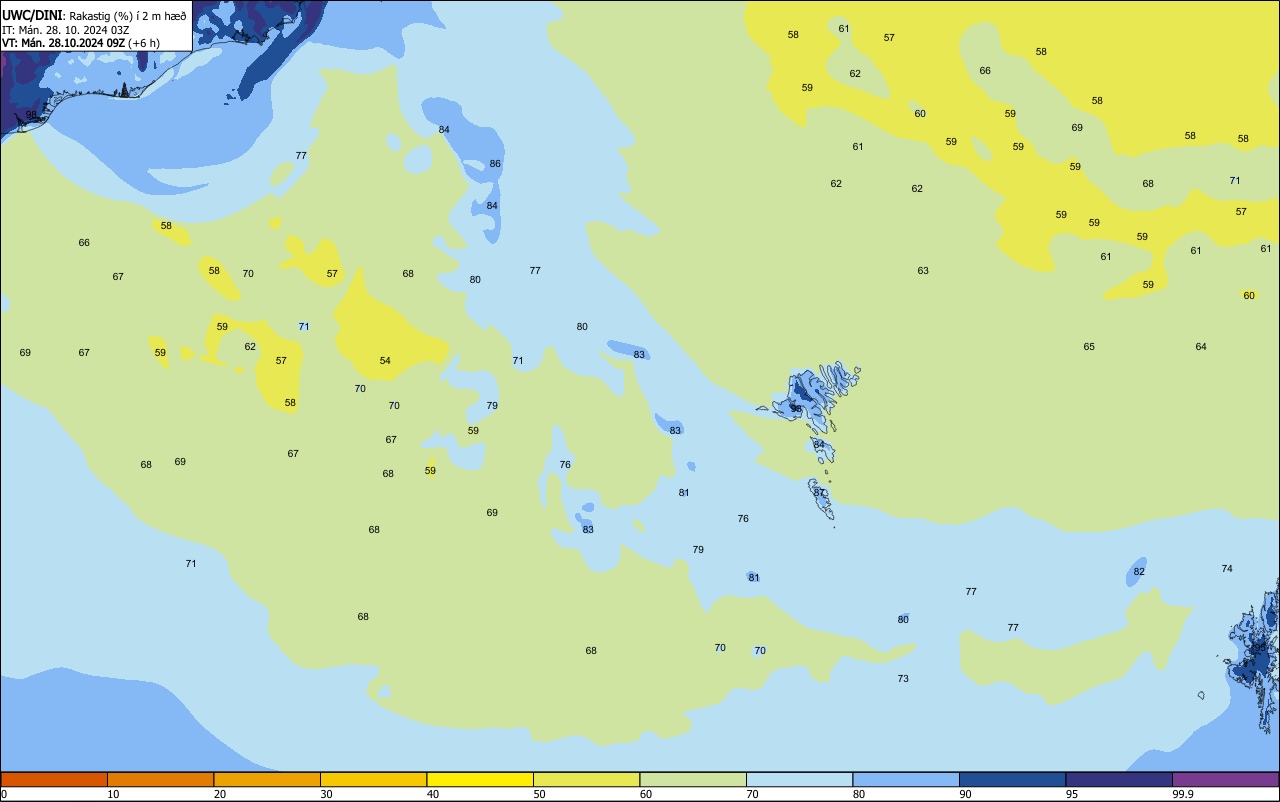1280x802 pixels.
Task: Select the map value 64
Action: (1201, 347)
